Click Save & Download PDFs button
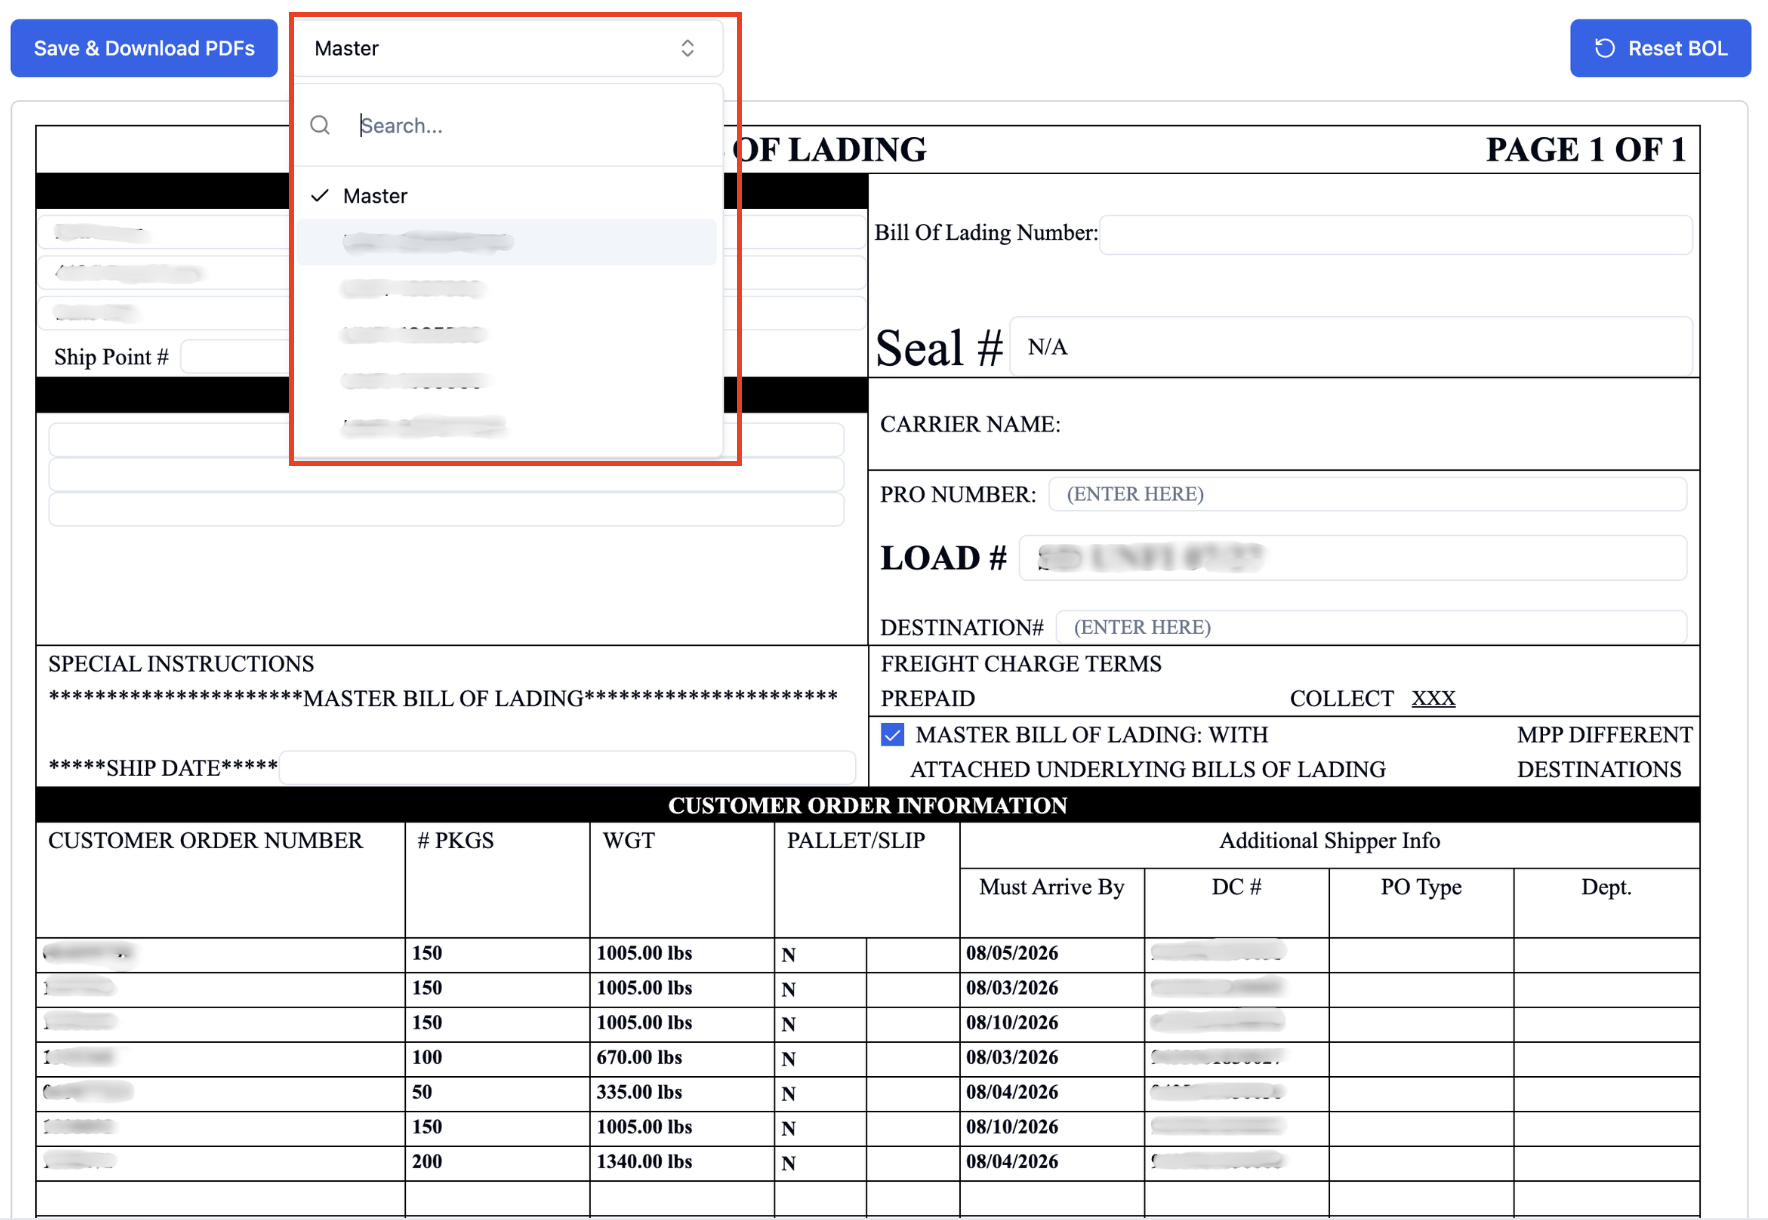1768x1220 pixels. point(144,48)
